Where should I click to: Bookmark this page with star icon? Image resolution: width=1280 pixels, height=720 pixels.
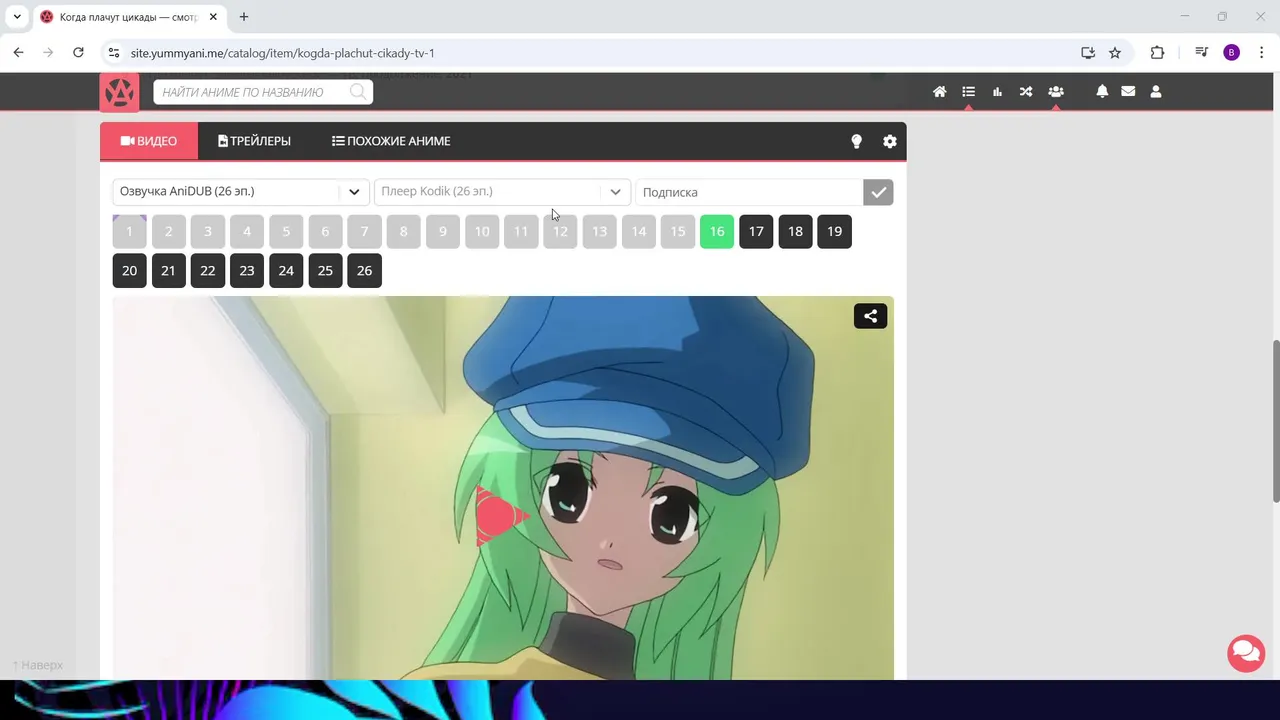(1115, 53)
